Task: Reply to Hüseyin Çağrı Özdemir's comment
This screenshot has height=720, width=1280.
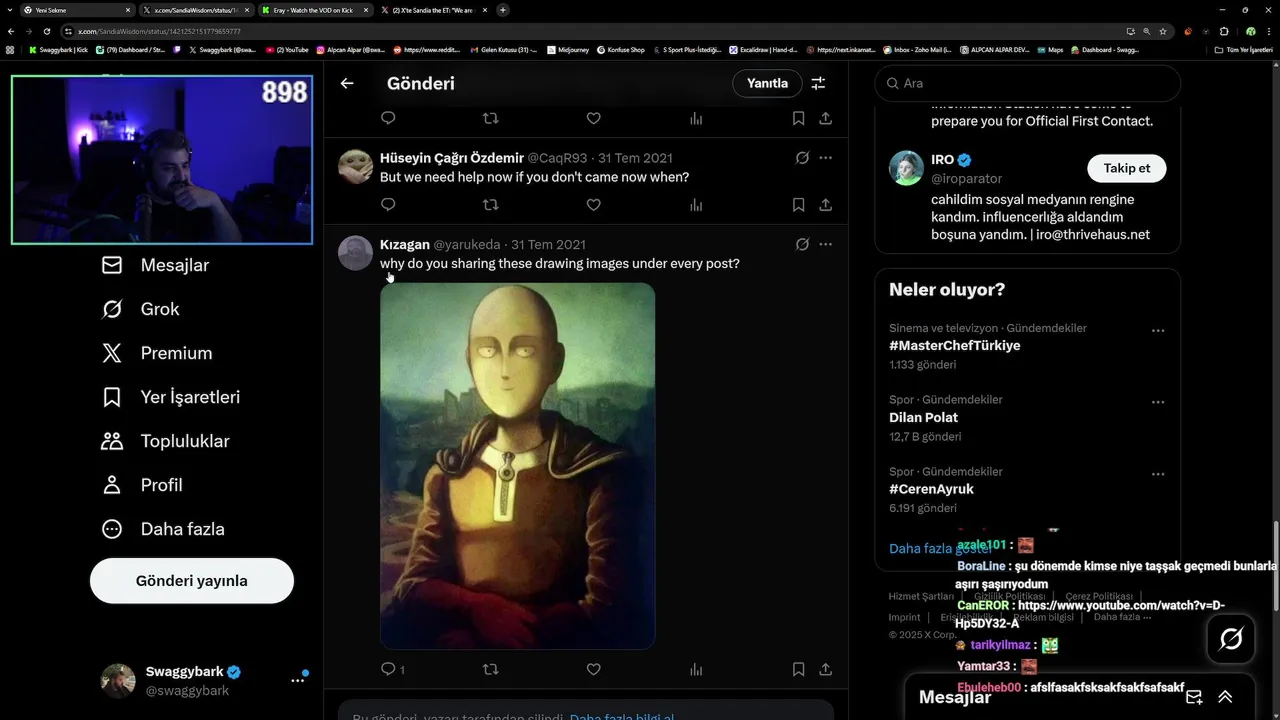Action: pyautogui.click(x=388, y=205)
